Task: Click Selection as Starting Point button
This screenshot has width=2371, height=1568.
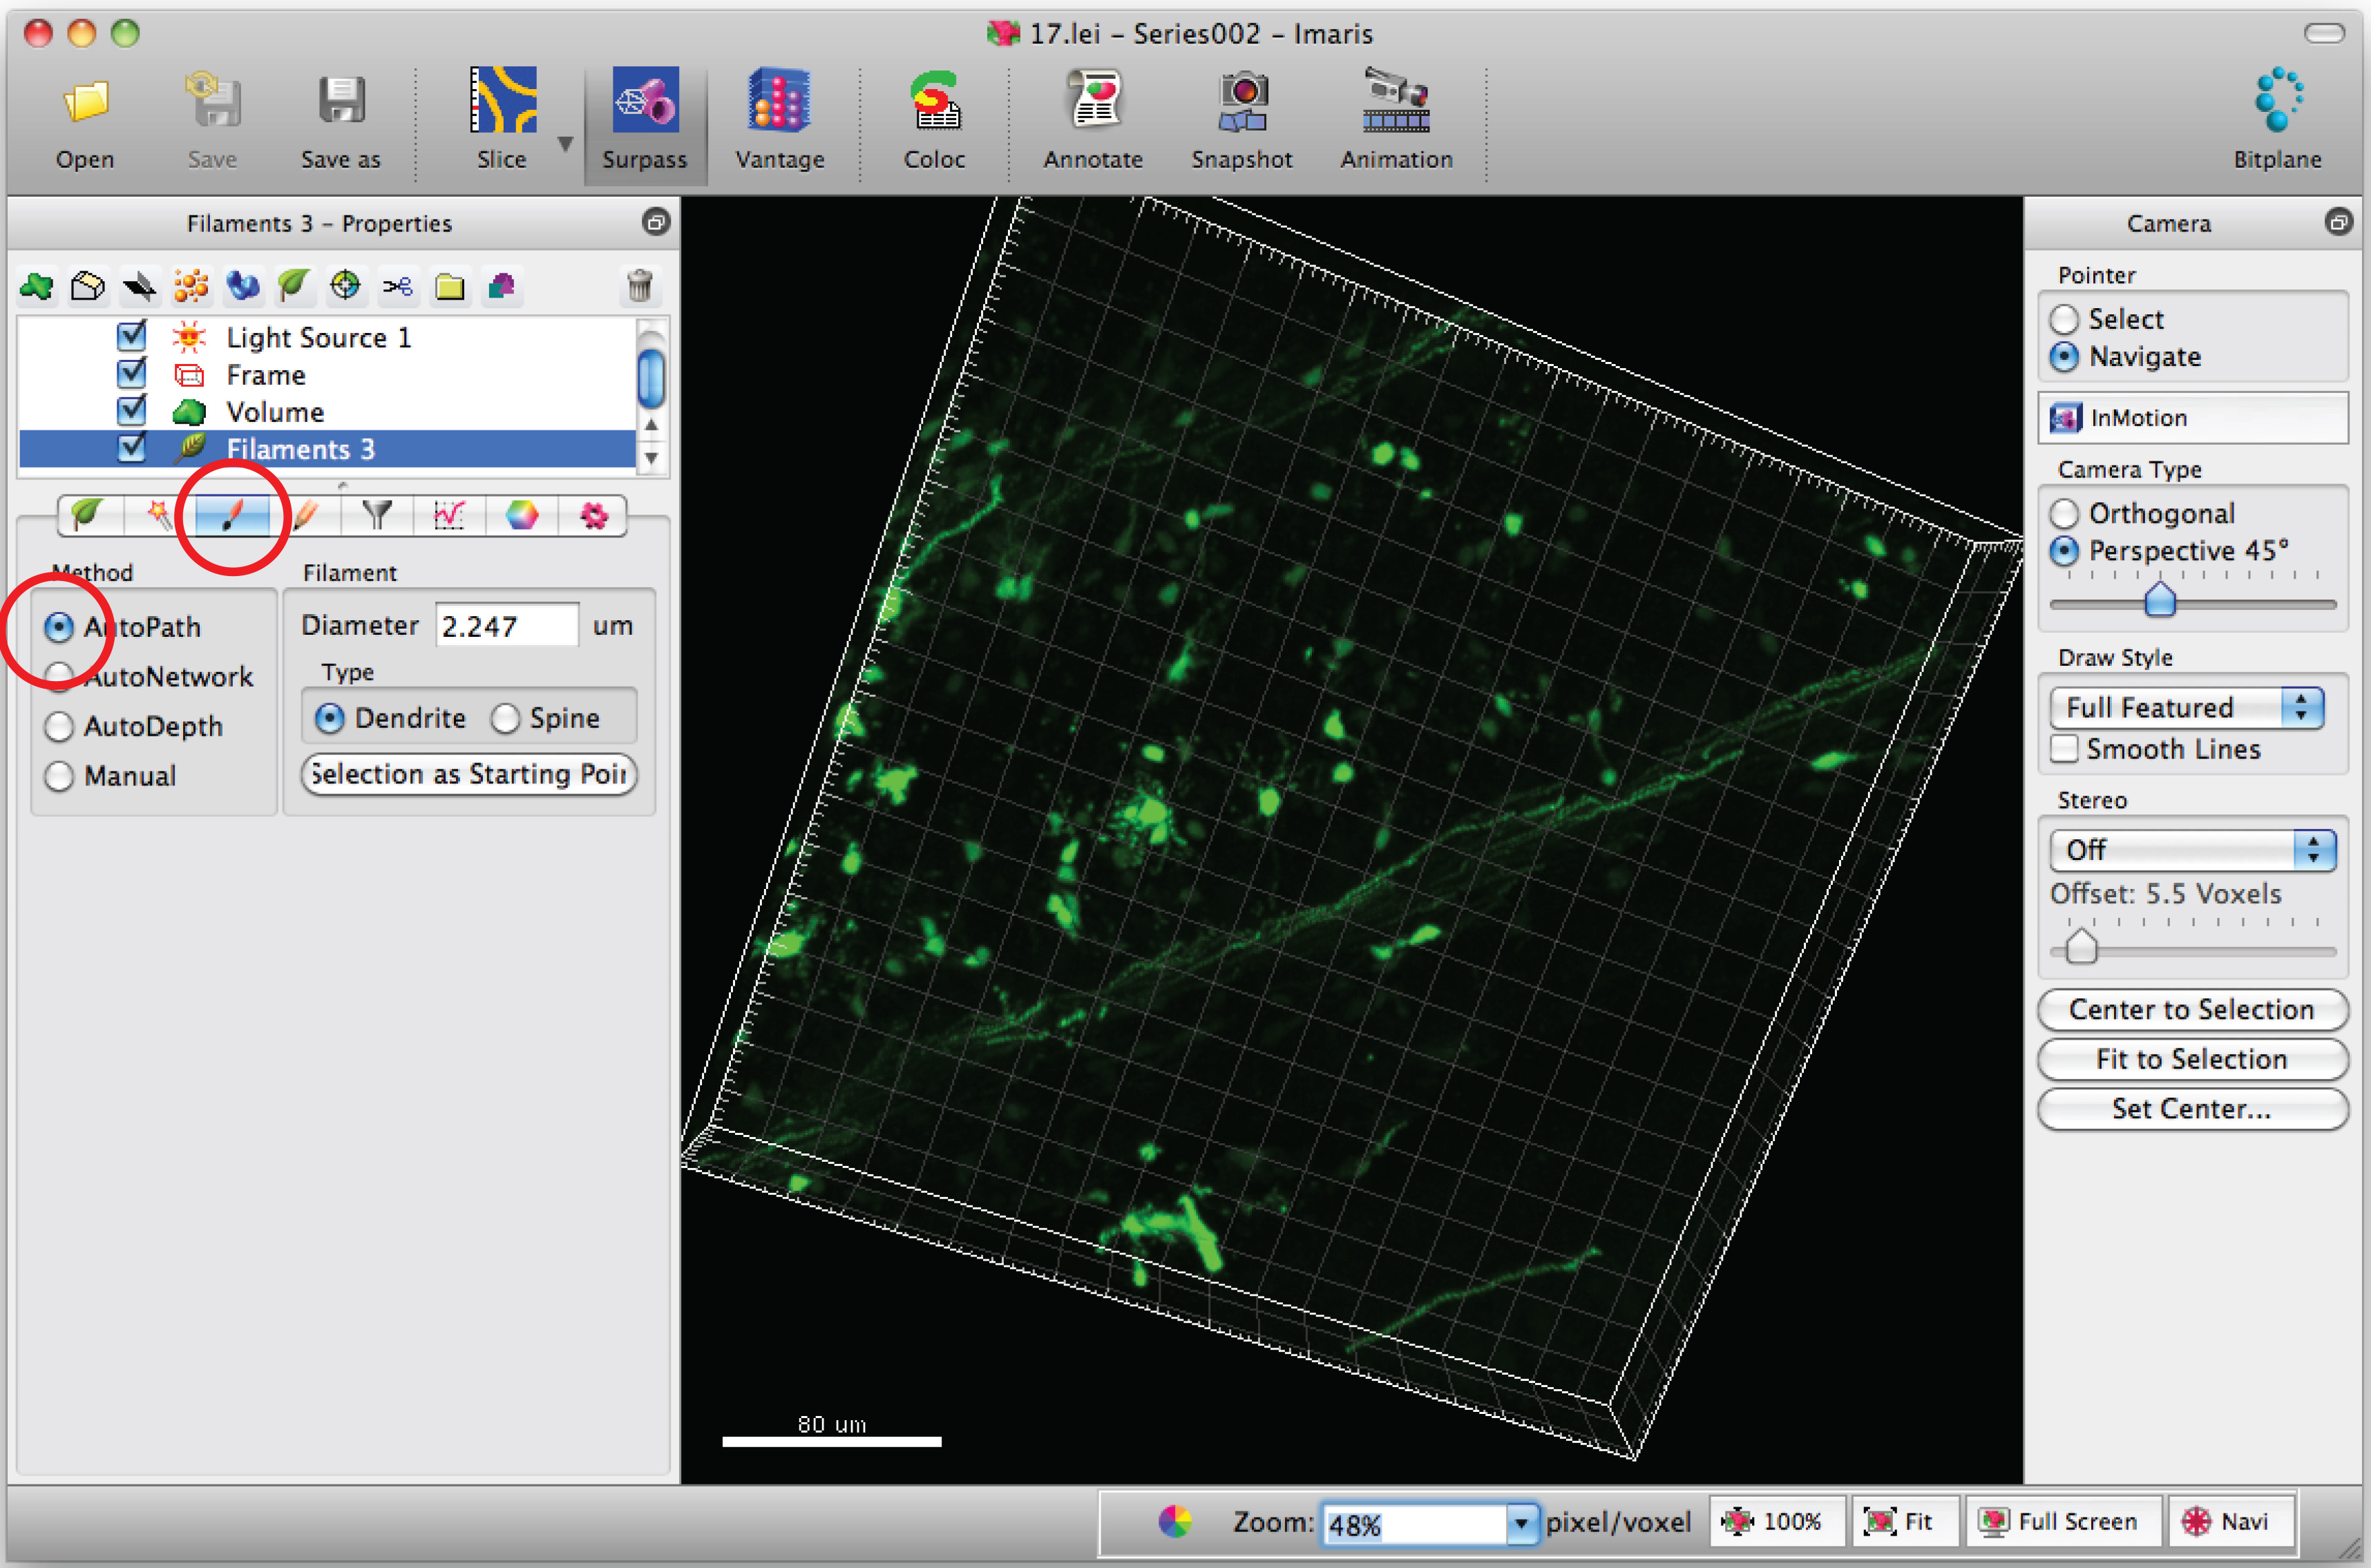Action: point(469,774)
